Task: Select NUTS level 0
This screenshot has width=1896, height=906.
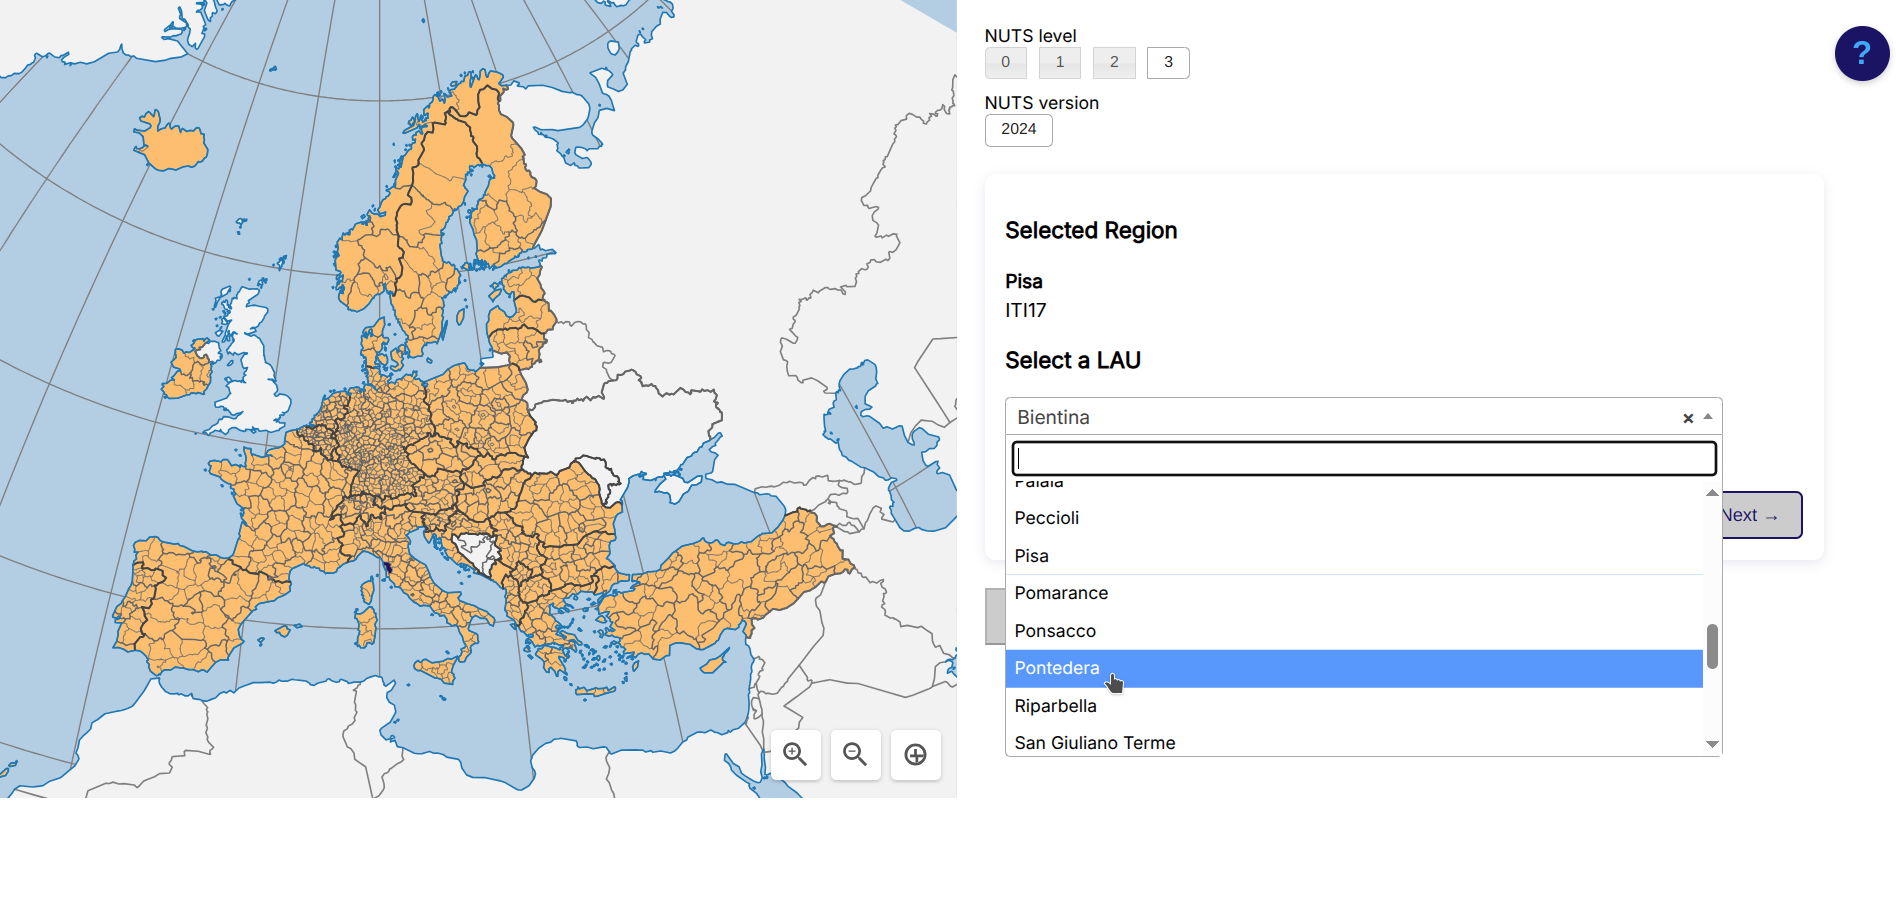Action: pyautogui.click(x=1005, y=63)
